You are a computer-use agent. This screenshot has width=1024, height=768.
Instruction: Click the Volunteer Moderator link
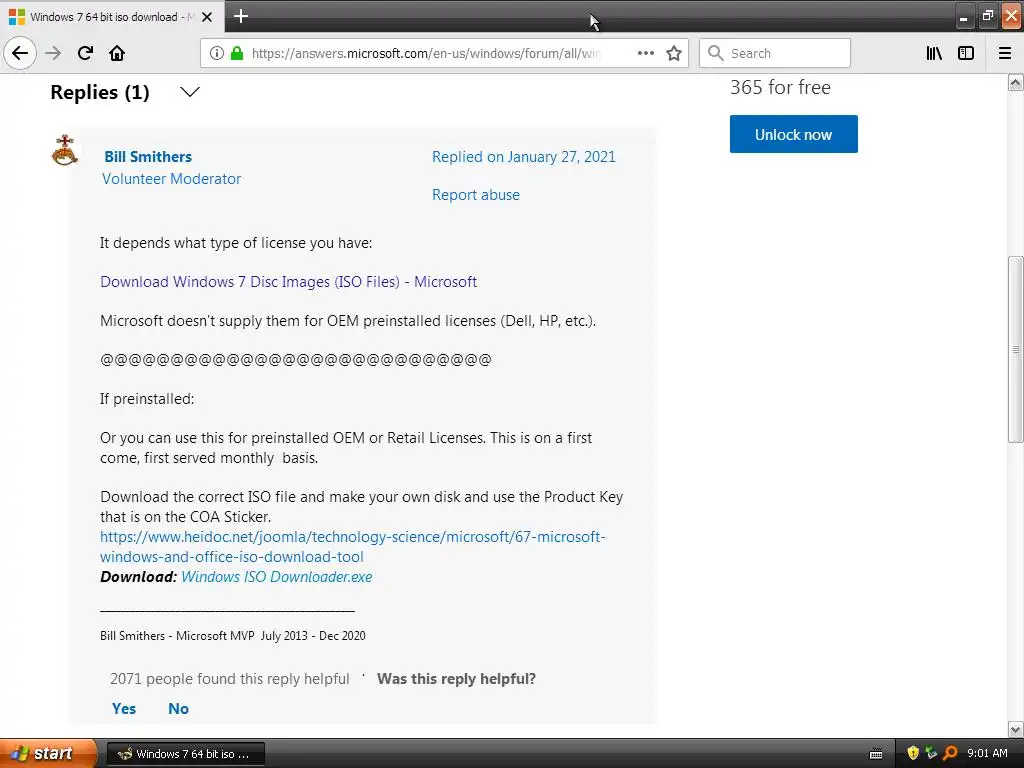[x=172, y=179]
